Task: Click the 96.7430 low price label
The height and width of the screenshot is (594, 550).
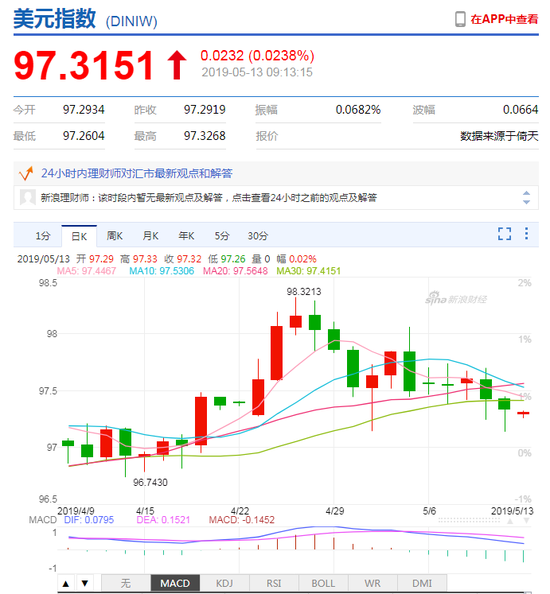Action: coord(150,483)
